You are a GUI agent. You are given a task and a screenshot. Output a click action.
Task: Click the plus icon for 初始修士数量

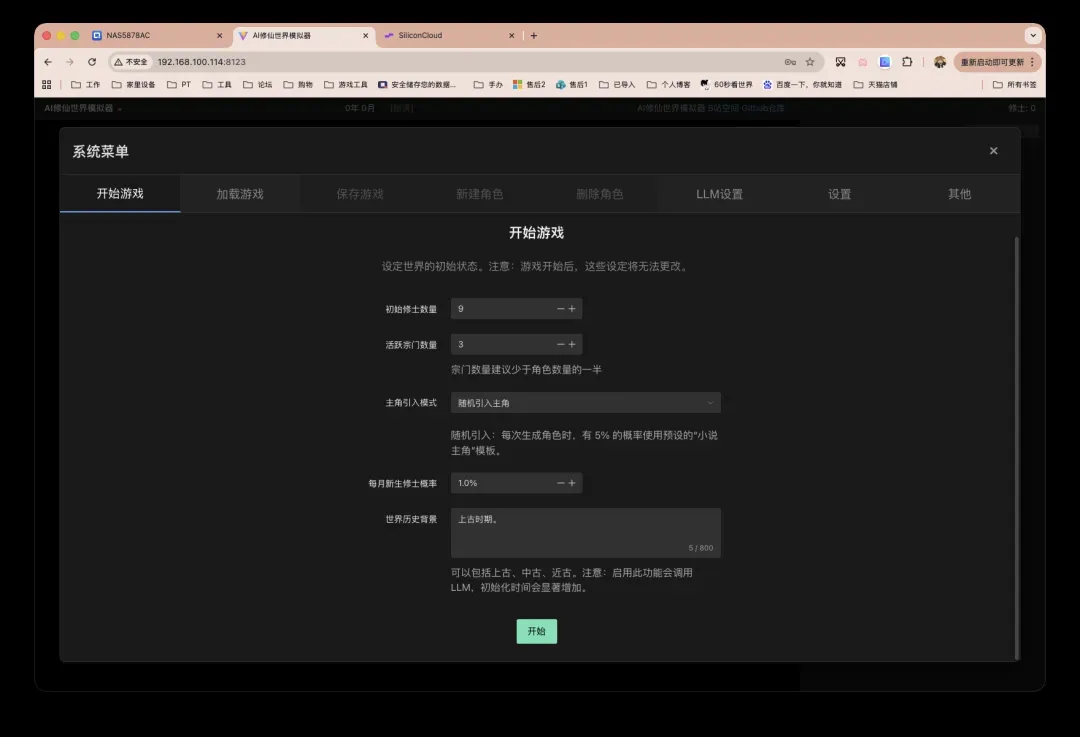572,309
